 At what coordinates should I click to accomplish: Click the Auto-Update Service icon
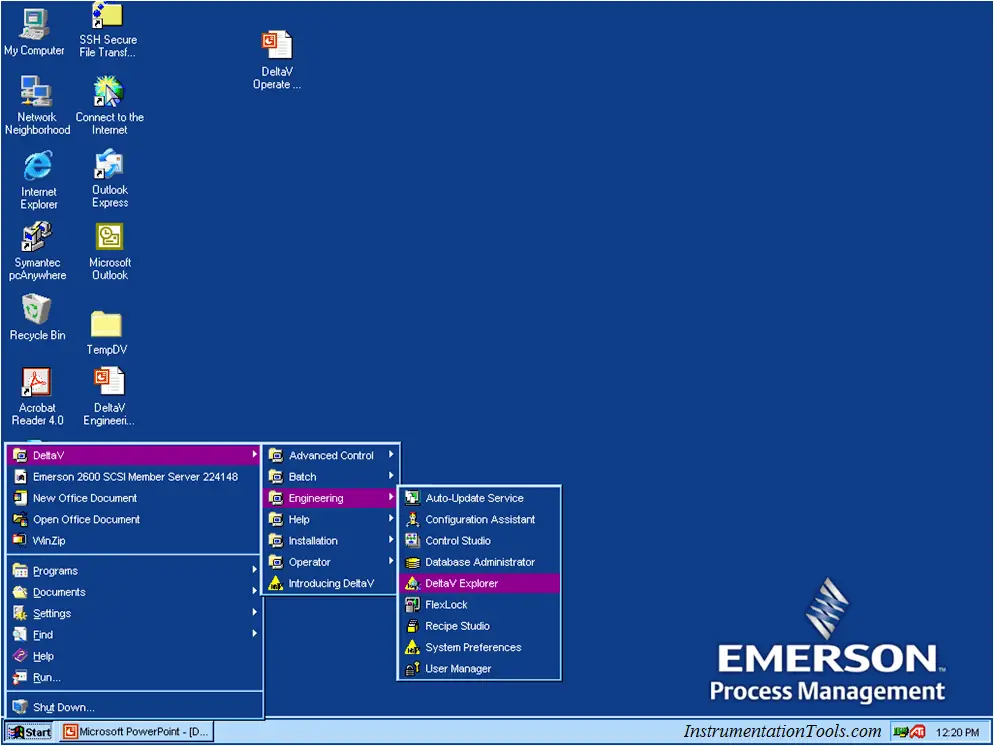tap(412, 498)
